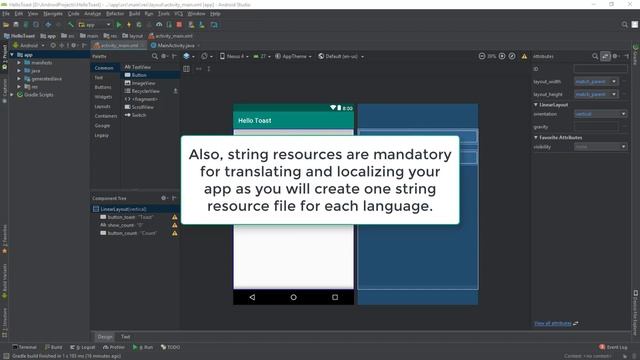640x360 pixels.
Task: Open the Event Log
Action: (x=613, y=347)
